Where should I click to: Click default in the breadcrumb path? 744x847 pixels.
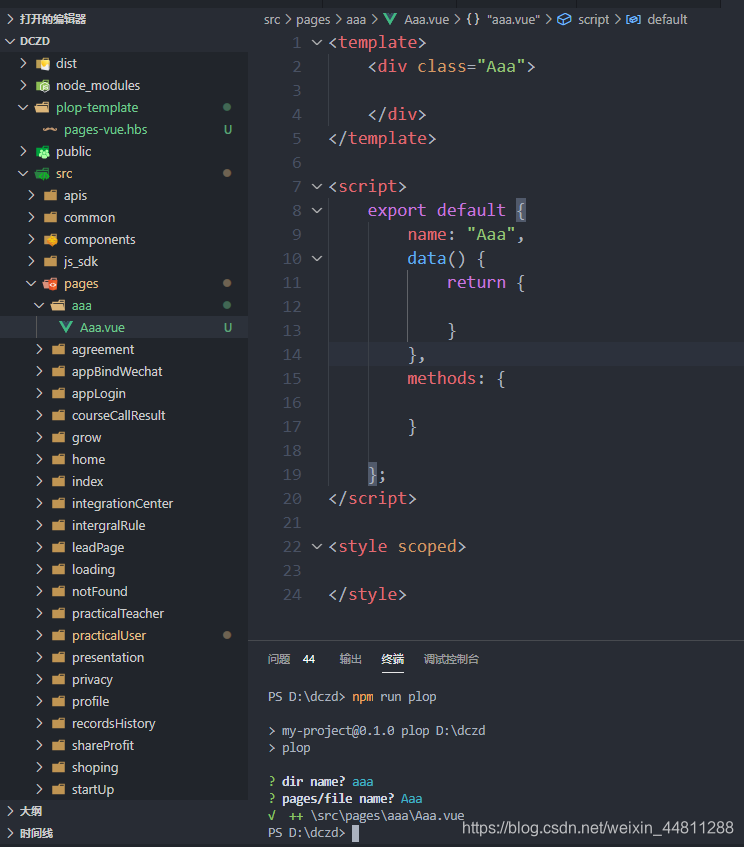667,19
